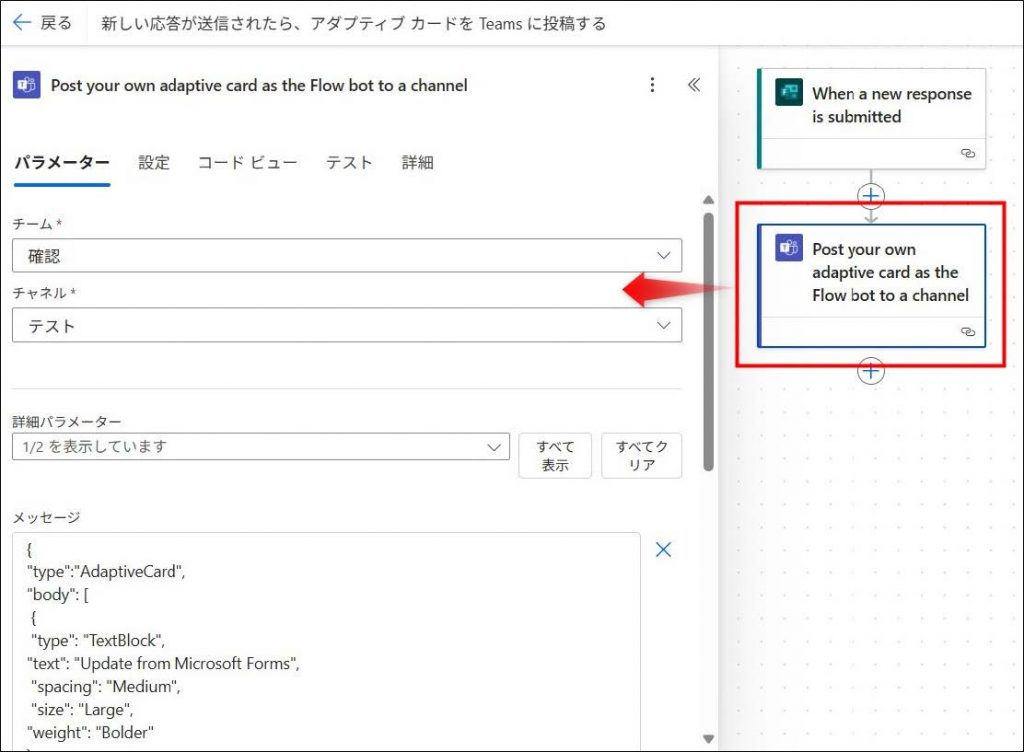This screenshot has width=1024, height=752.
Task: Open the three-dot more options menu
Action: pos(652,85)
